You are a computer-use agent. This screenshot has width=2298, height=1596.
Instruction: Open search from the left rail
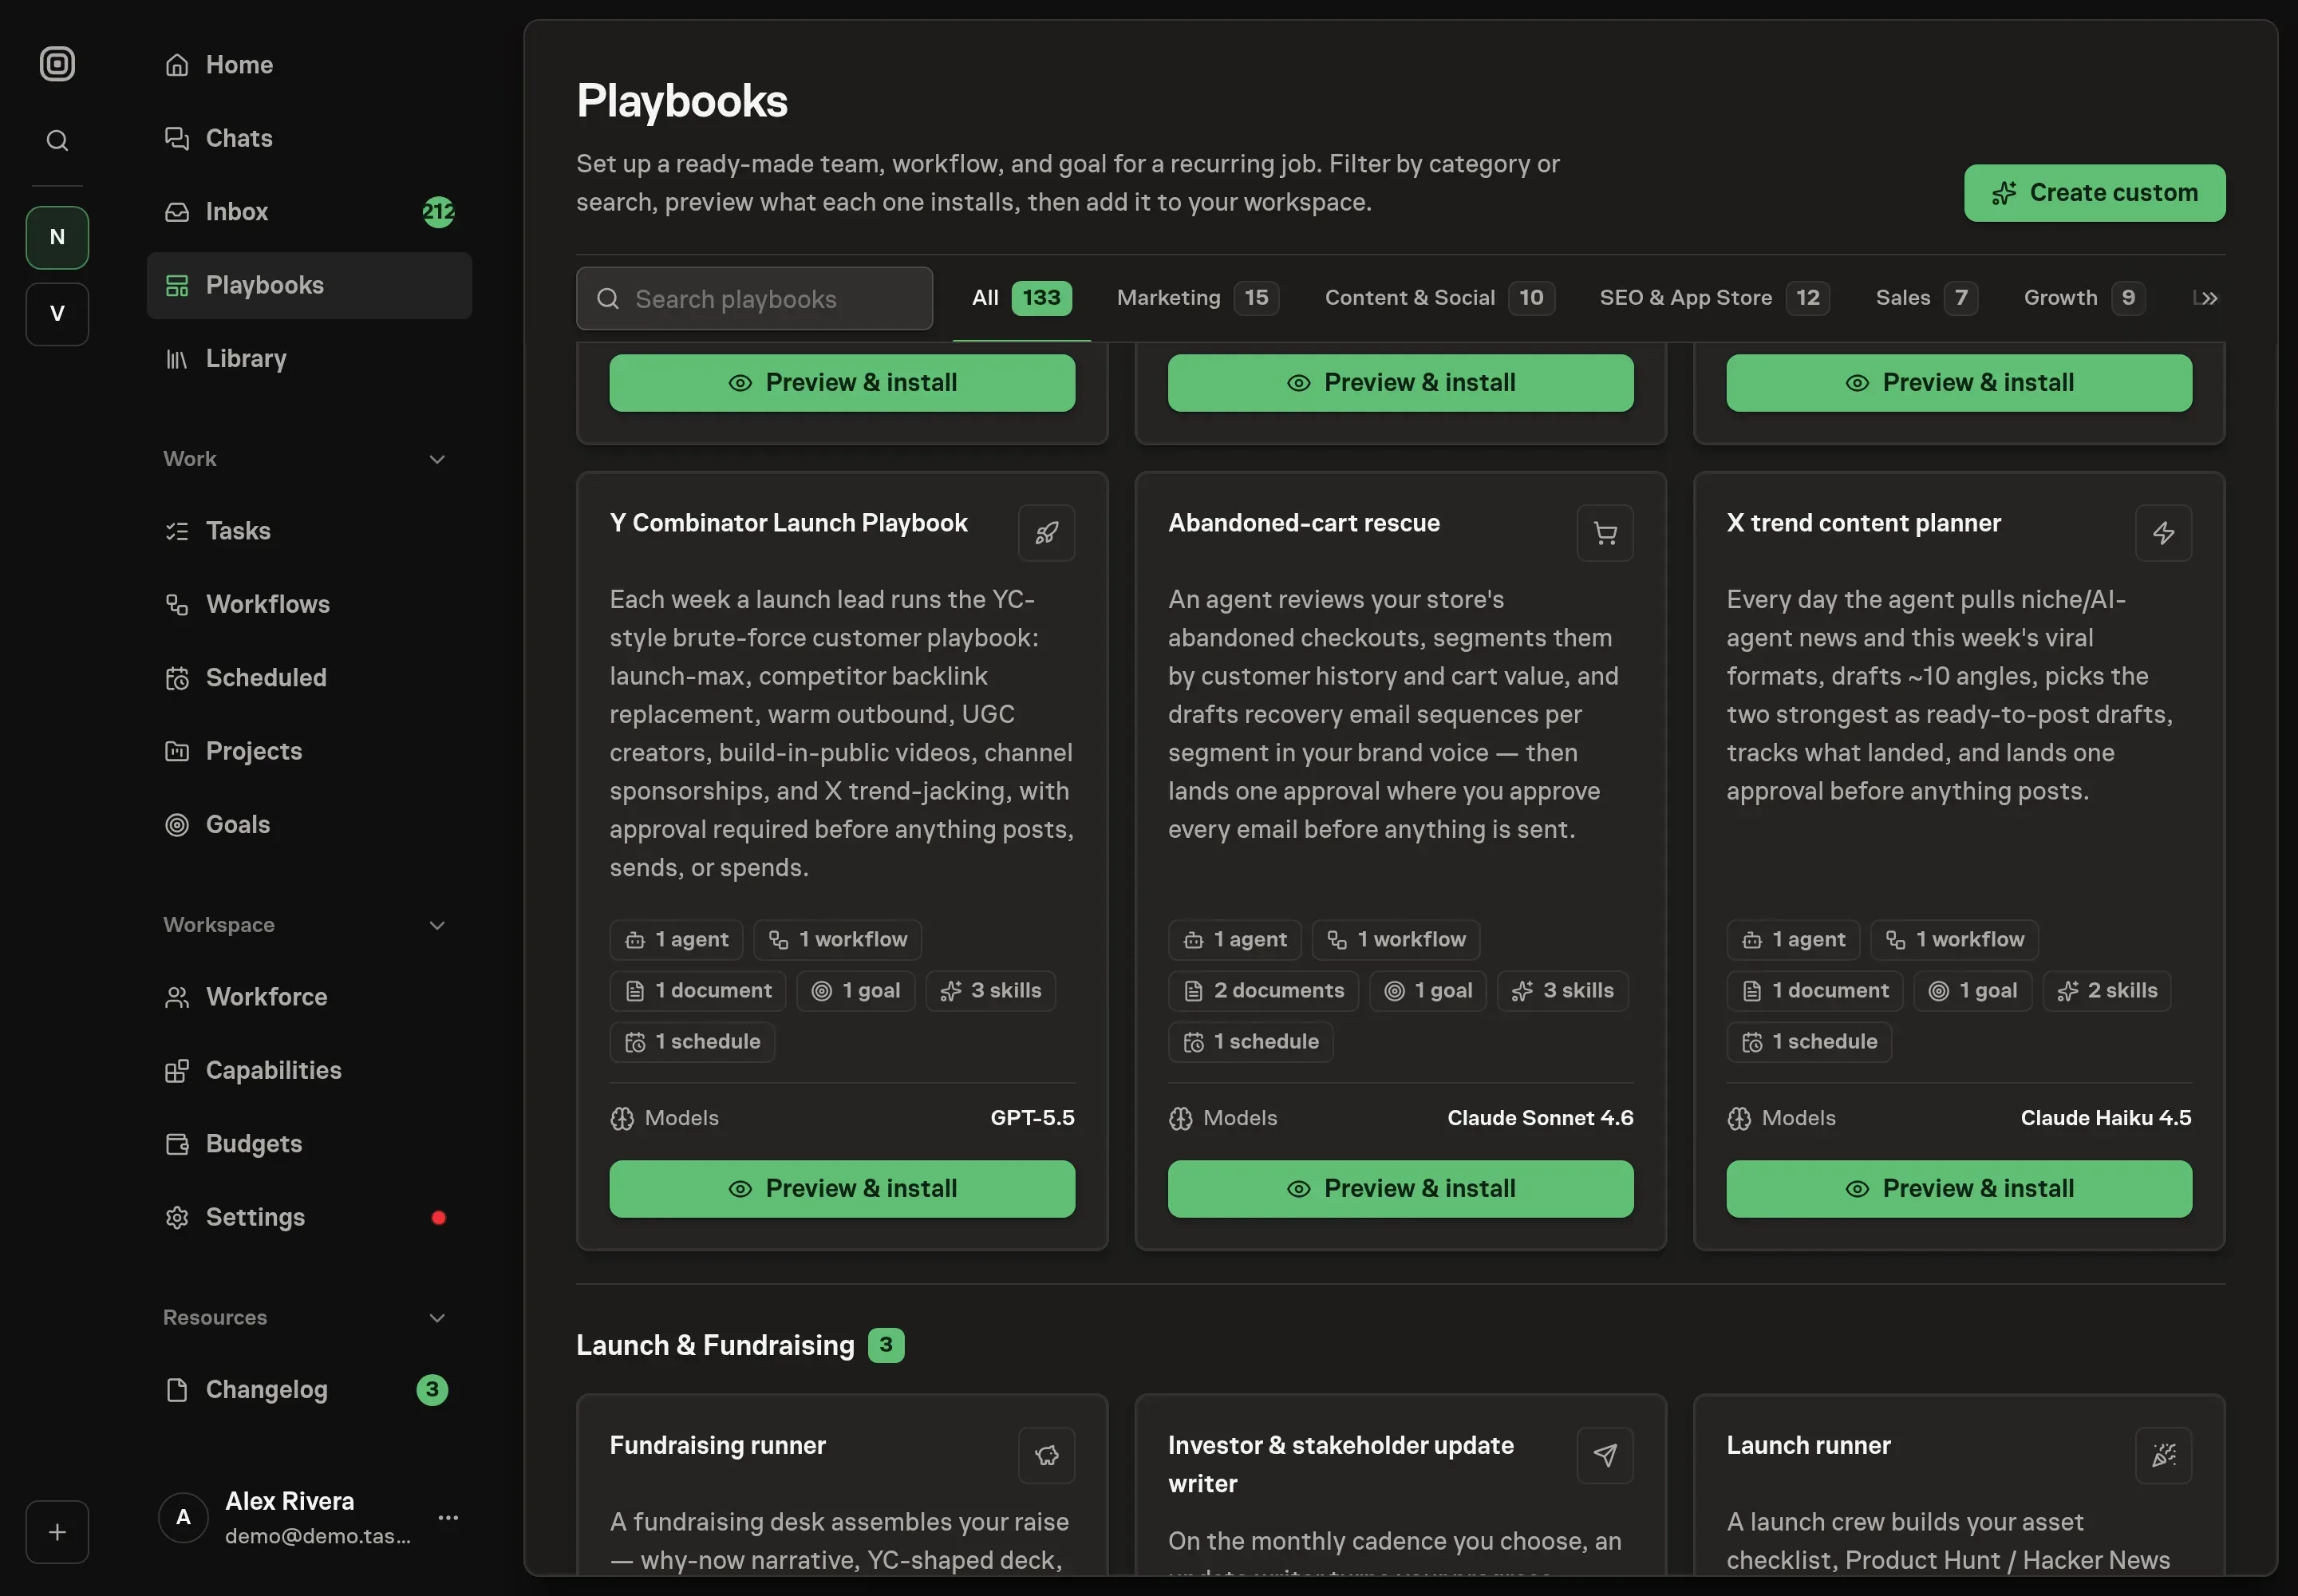[57, 141]
